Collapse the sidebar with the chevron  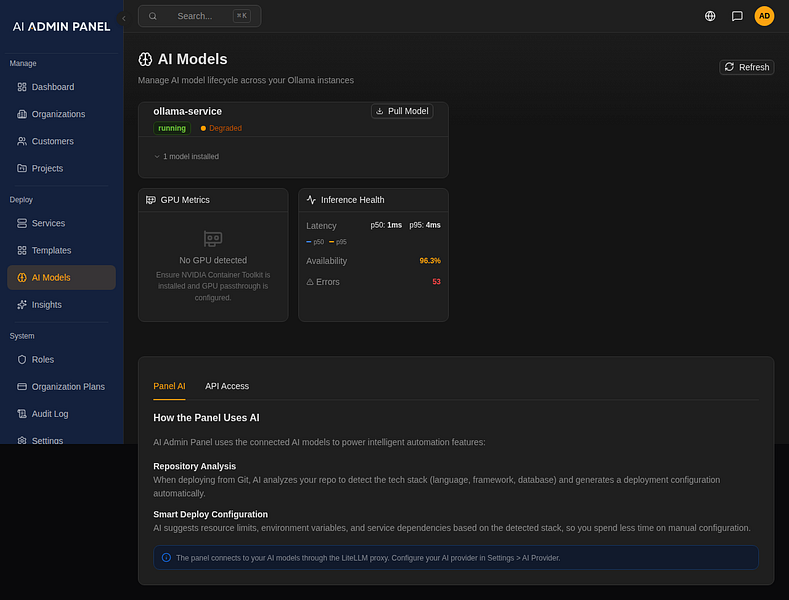[x=124, y=19]
